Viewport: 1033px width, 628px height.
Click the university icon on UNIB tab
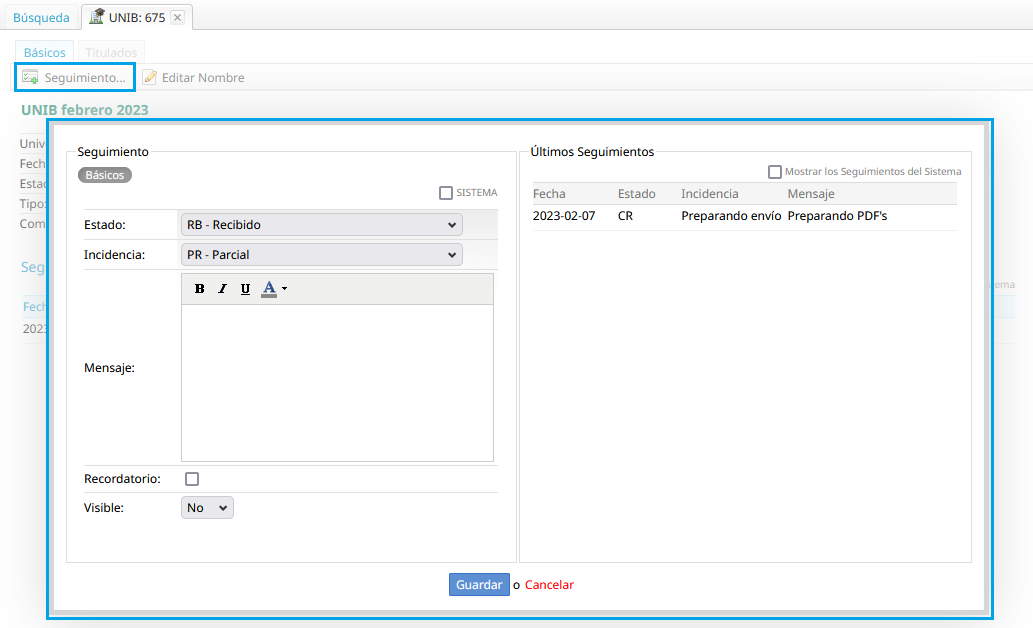(x=97, y=17)
